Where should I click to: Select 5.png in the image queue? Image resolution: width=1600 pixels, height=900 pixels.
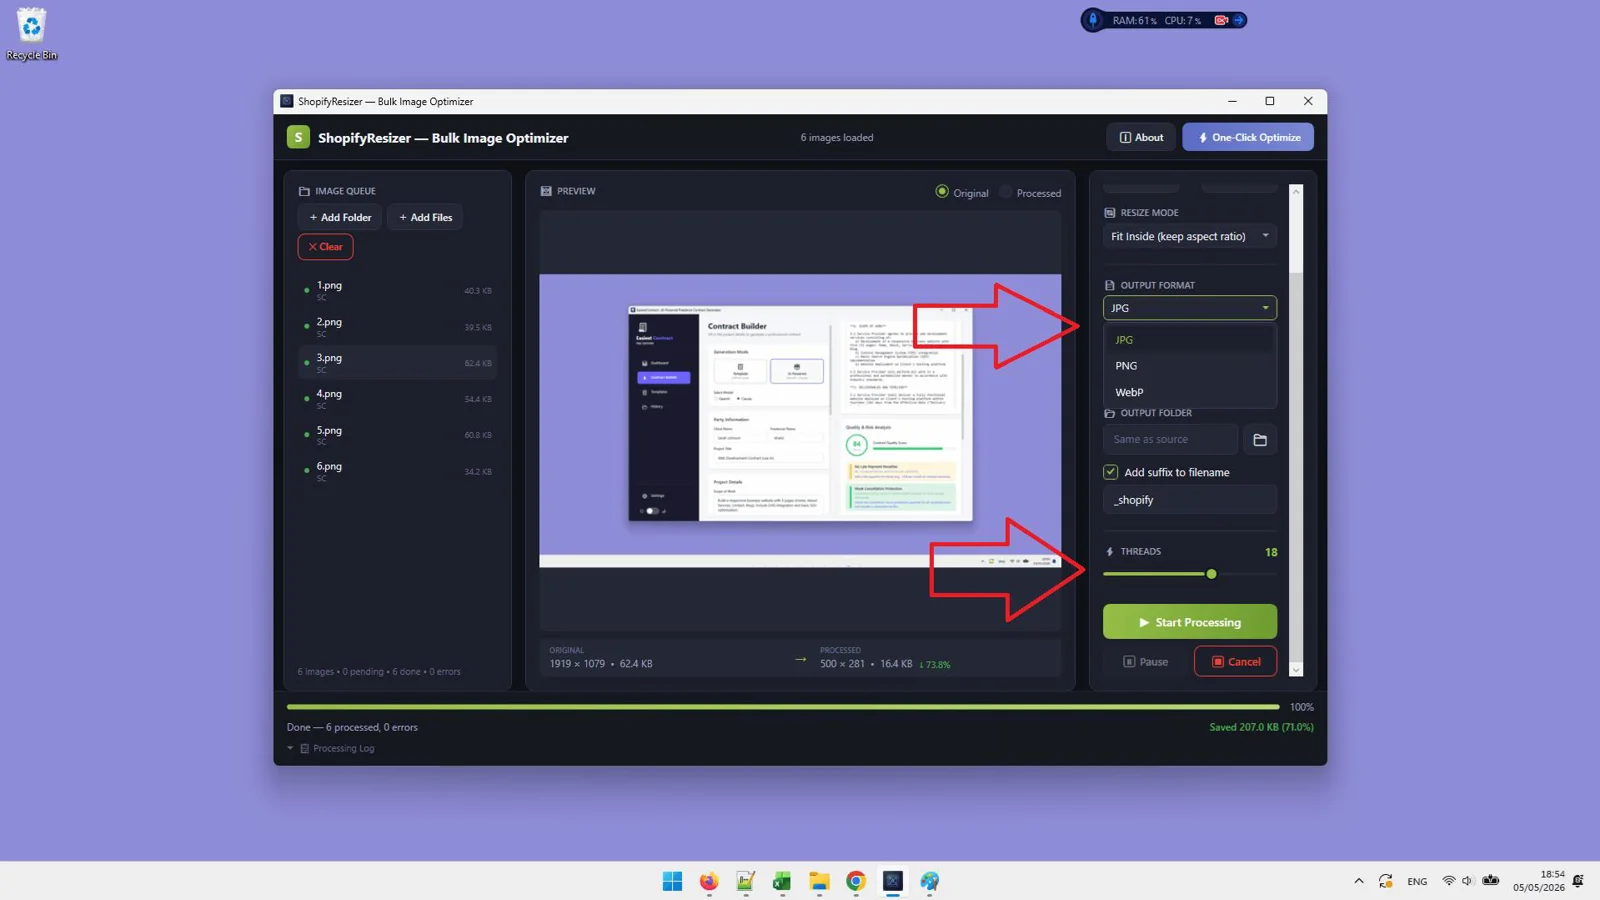pos(397,435)
